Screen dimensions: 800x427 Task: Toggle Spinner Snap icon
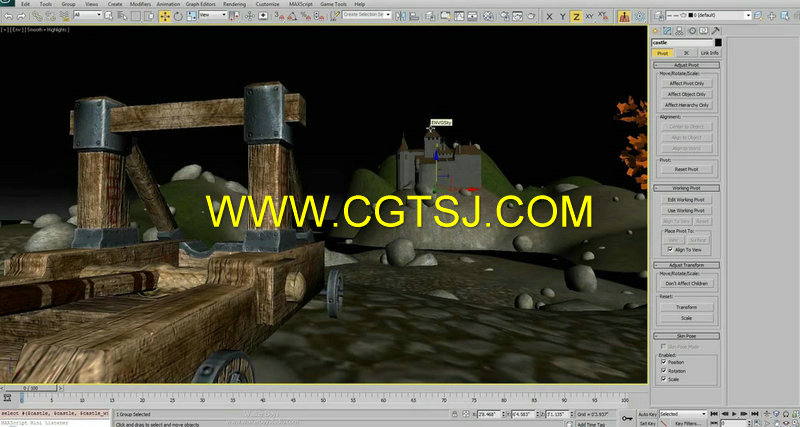click(317, 16)
